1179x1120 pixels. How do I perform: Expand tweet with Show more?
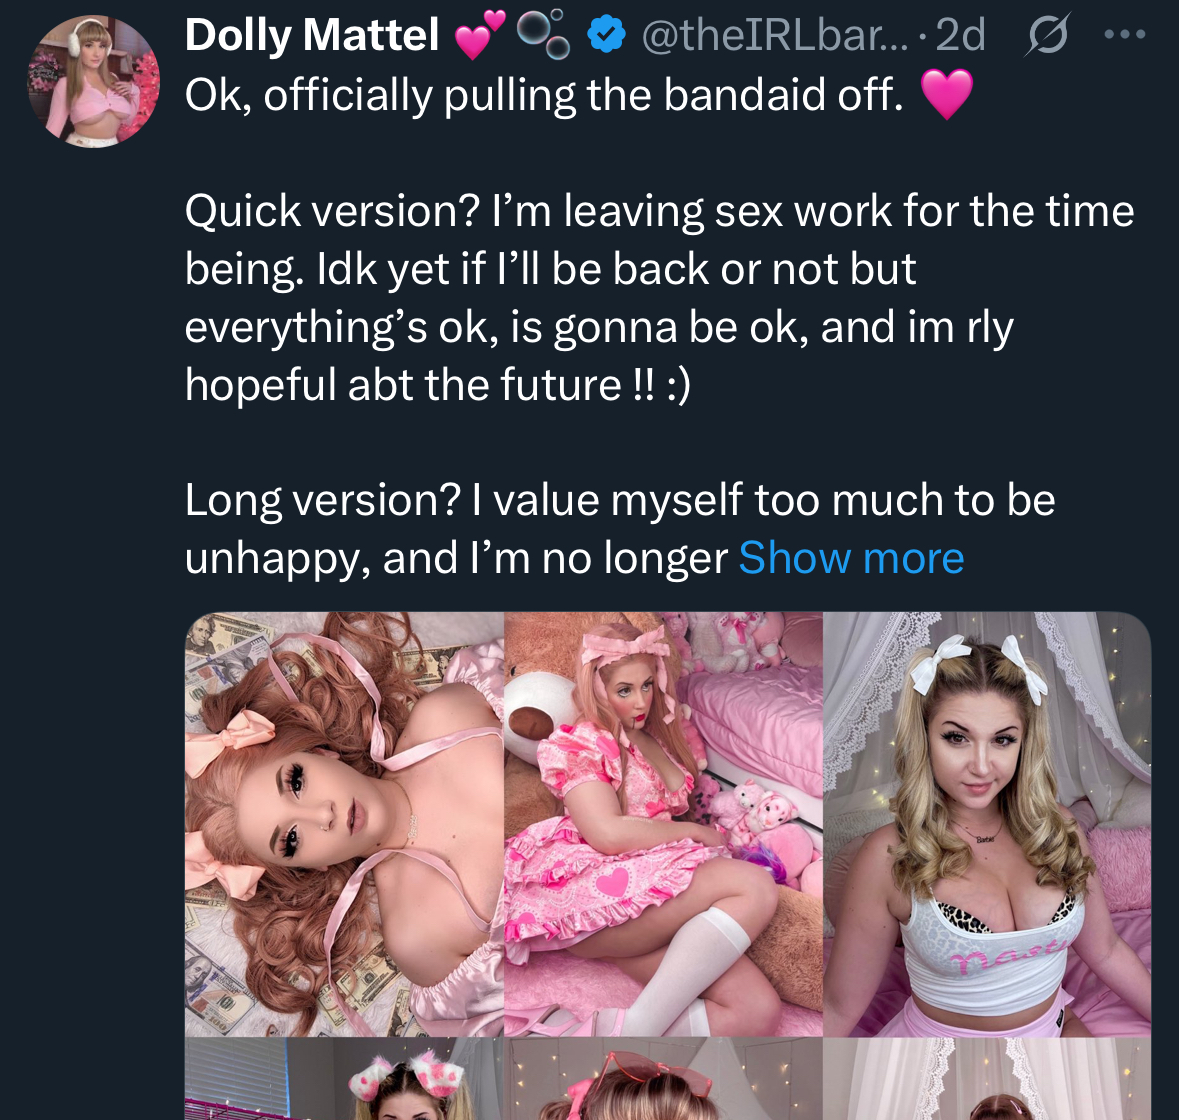point(851,558)
